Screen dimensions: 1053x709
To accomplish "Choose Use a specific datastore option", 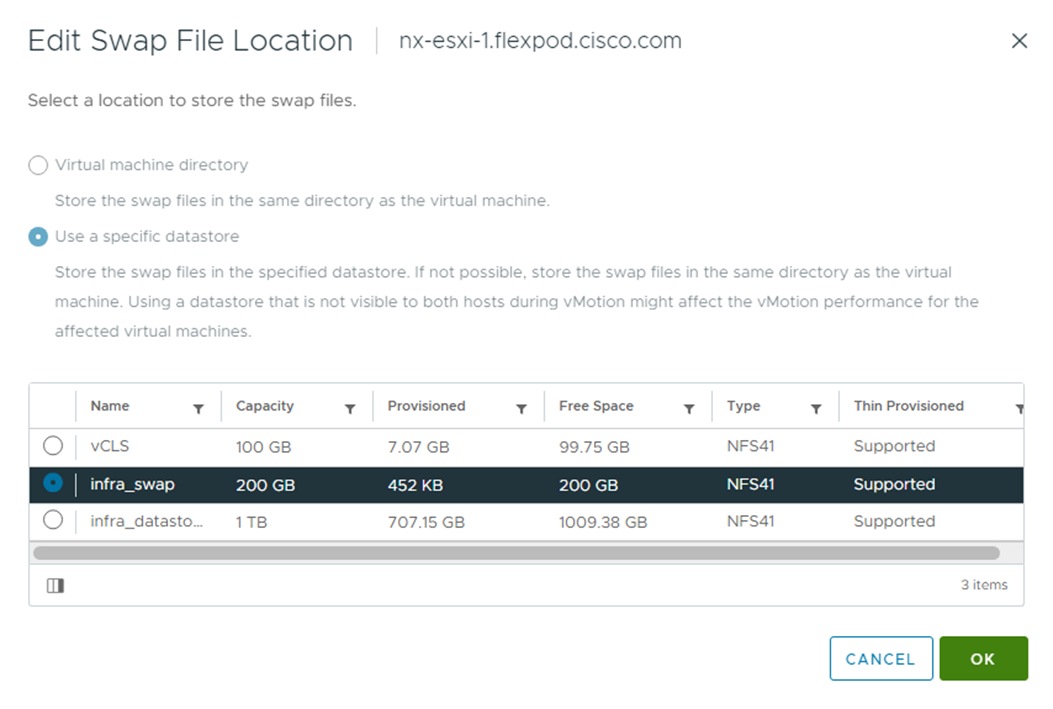I will click(x=38, y=237).
